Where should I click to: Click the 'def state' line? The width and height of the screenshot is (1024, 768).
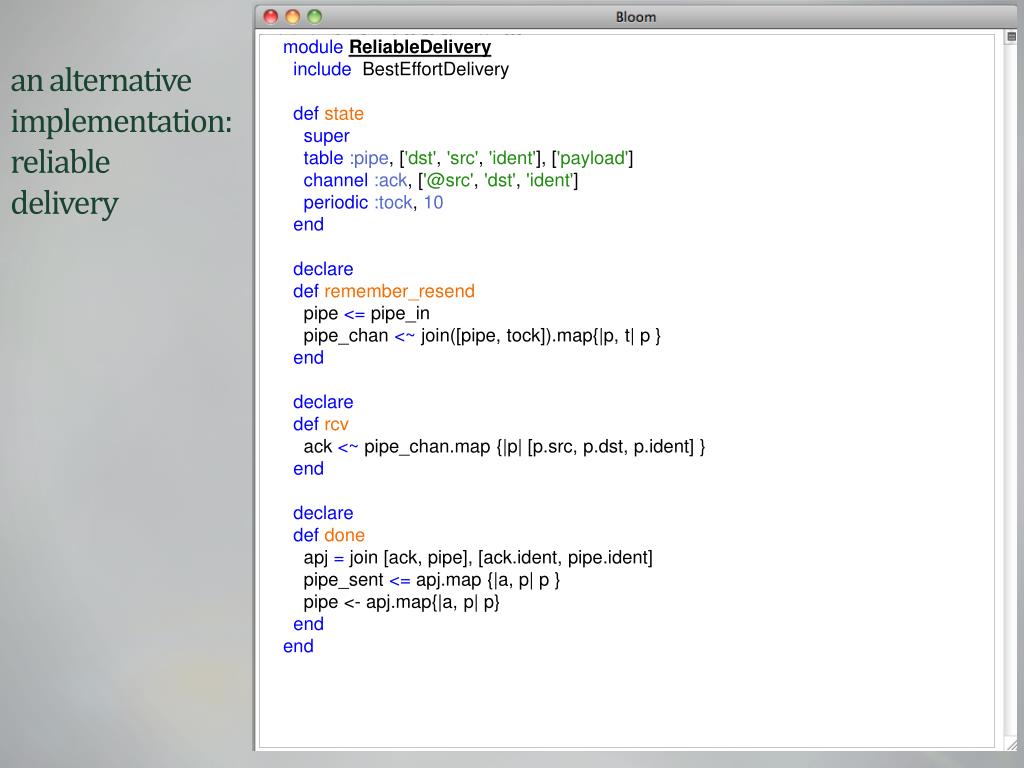(328, 114)
